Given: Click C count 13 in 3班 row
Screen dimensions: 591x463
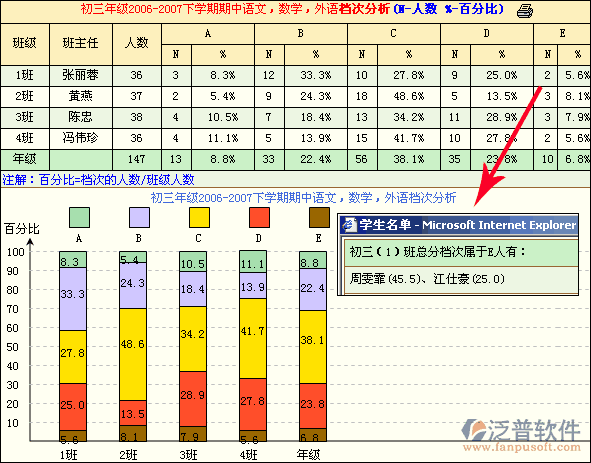Looking at the screenshot, I should pos(361,117).
